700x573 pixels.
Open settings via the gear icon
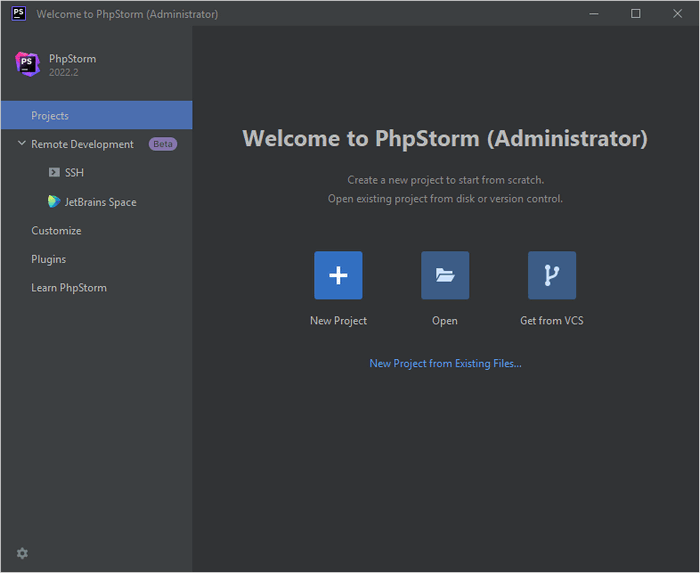click(22, 553)
